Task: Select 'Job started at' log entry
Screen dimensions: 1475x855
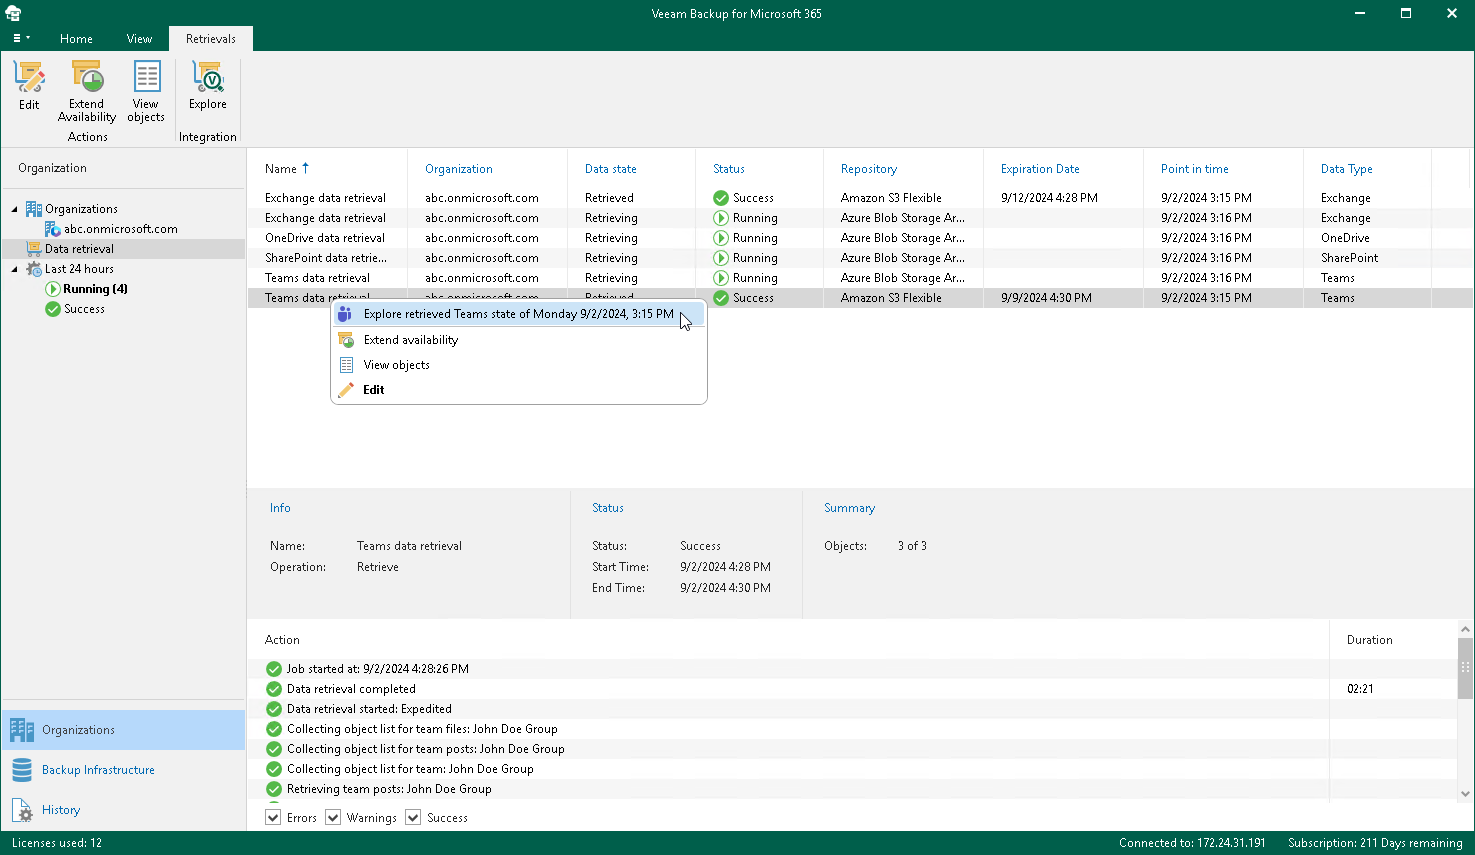Action: pyautogui.click(x=852, y=669)
